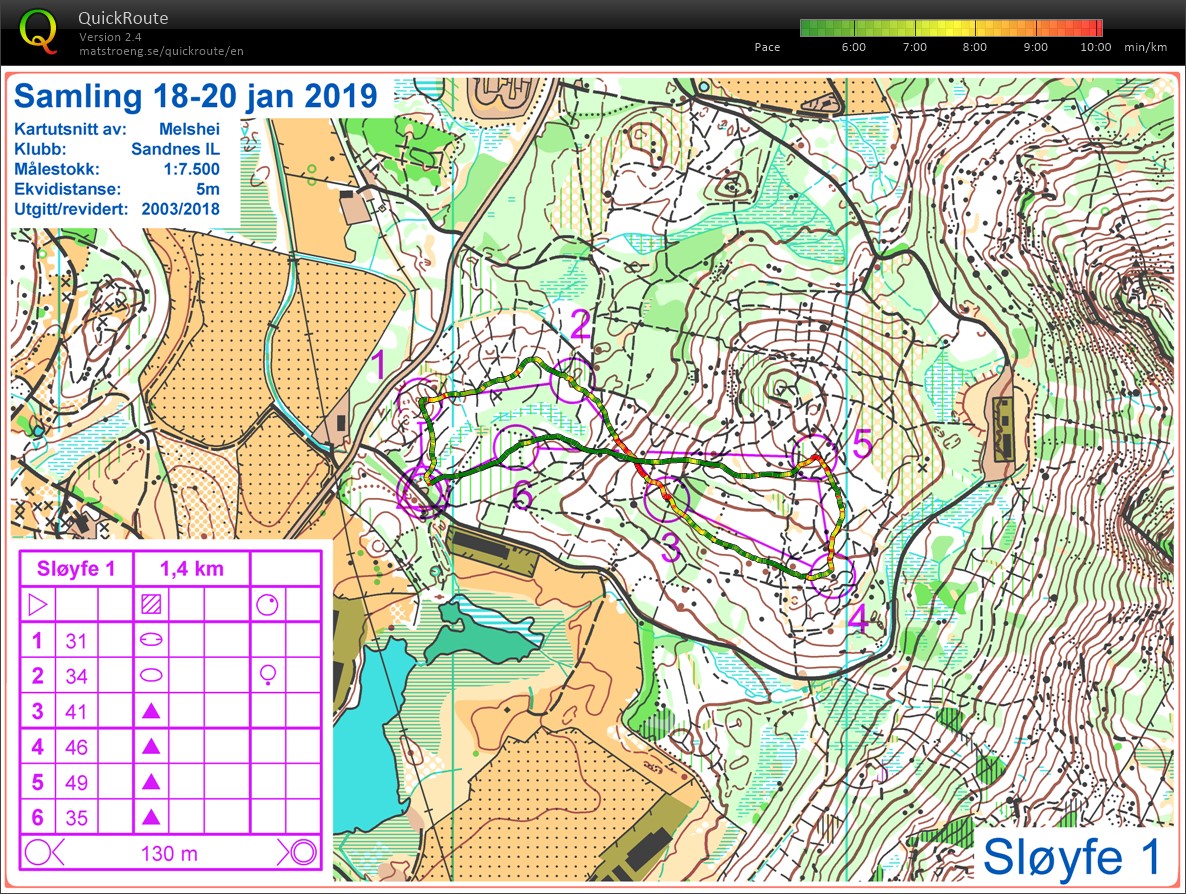
Task: Click the 10:00 pace scale label
Action: click(x=1095, y=47)
